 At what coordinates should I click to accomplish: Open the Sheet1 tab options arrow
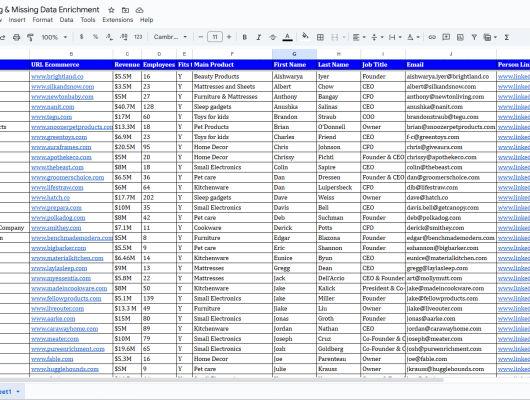coord(18,392)
